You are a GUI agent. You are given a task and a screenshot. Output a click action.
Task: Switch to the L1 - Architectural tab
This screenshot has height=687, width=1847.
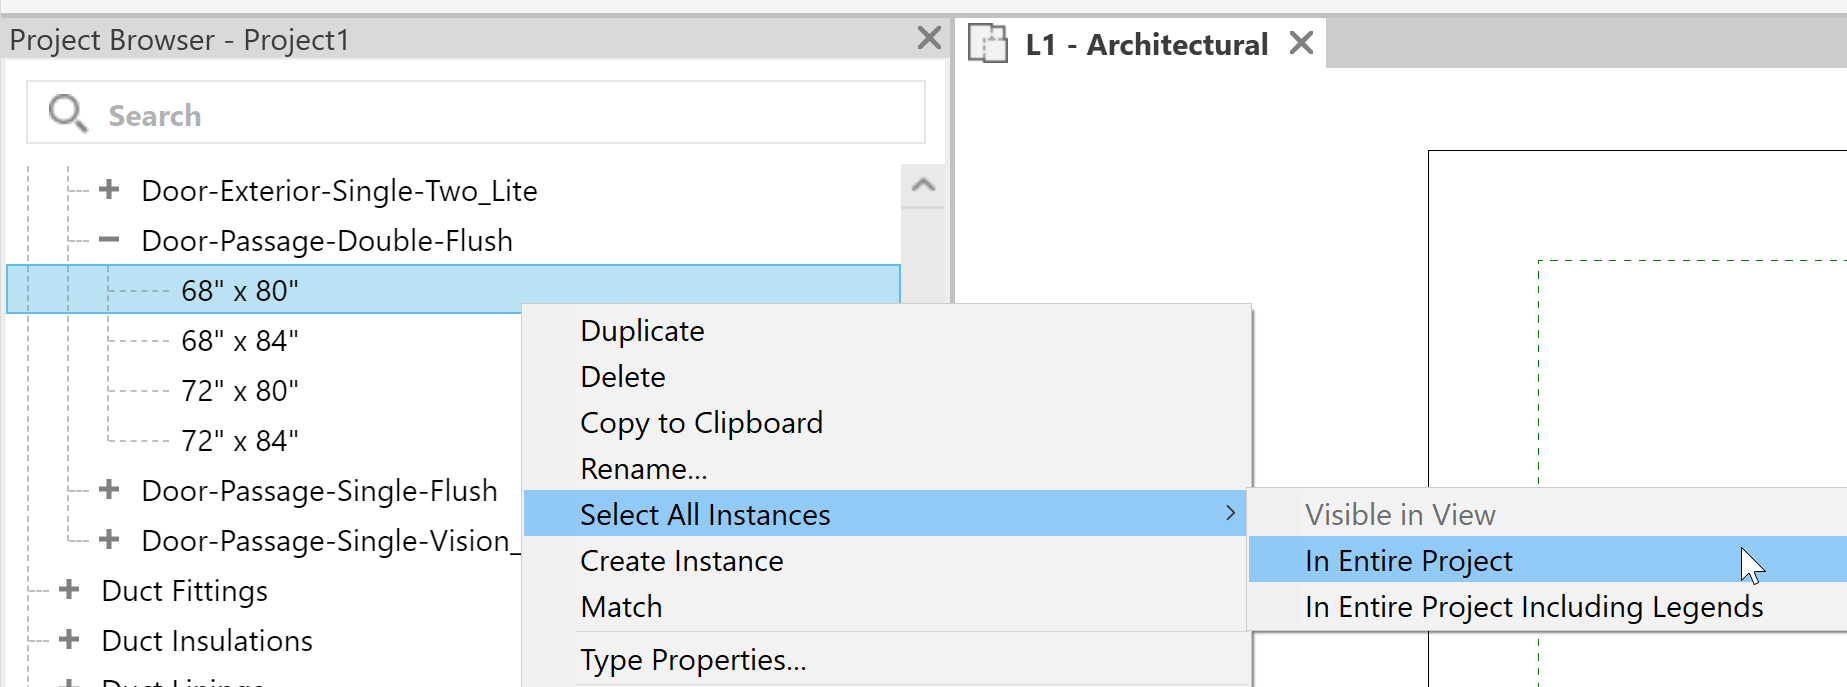point(1145,44)
